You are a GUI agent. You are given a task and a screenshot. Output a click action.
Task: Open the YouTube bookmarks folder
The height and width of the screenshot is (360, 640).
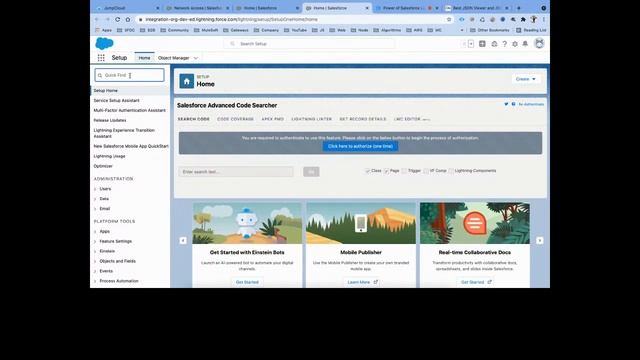coord(295,30)
